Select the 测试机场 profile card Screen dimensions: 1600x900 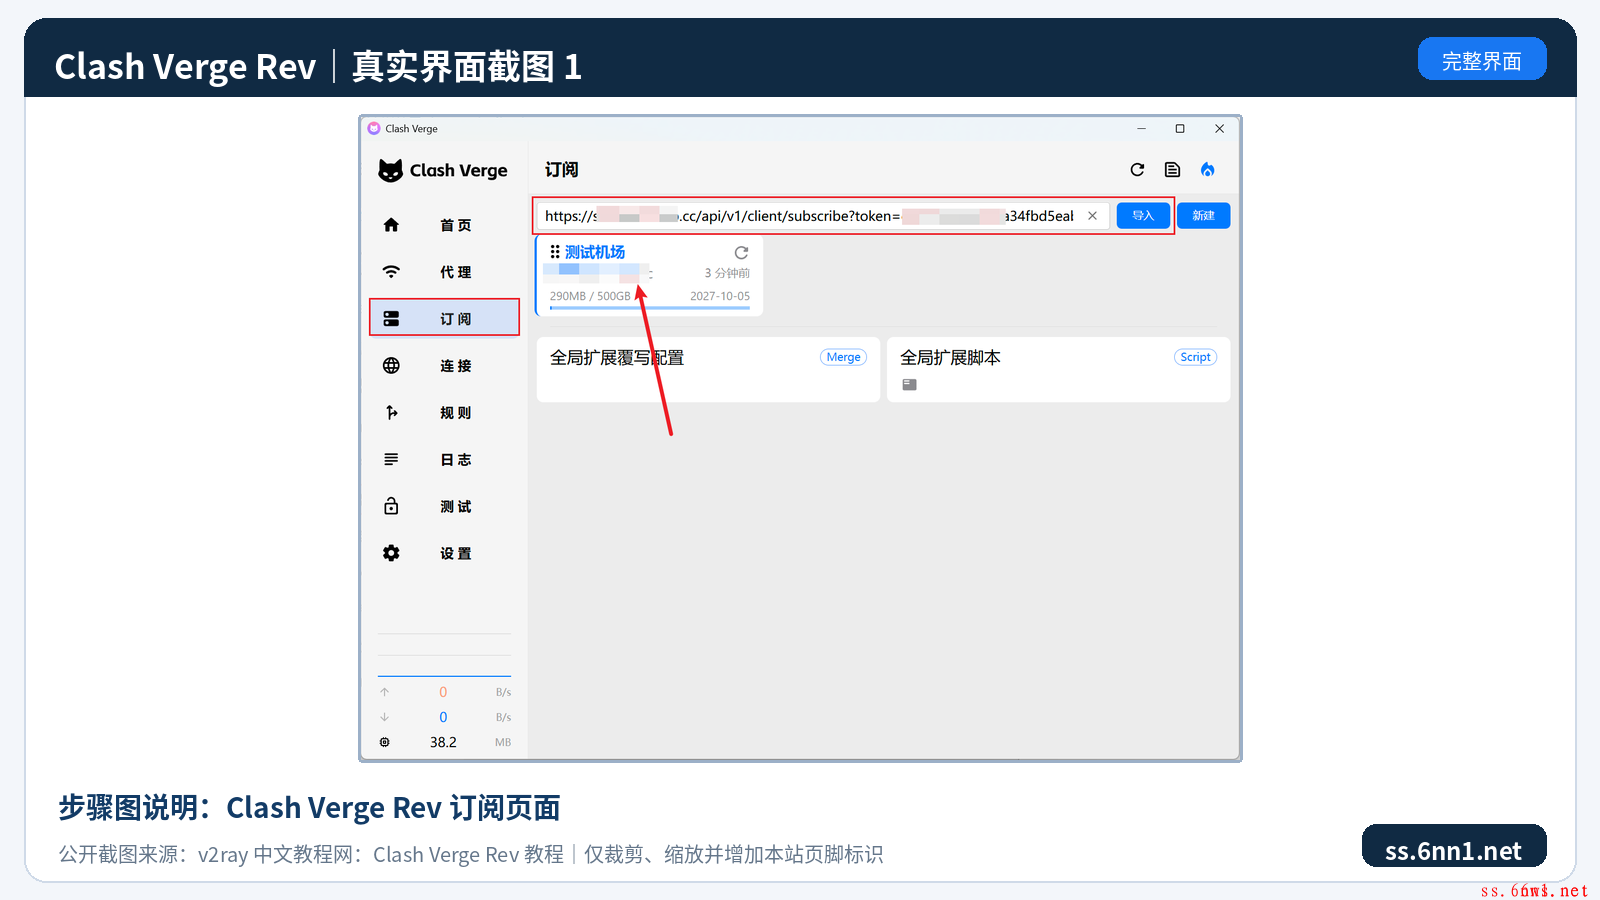tap(650, 276)
